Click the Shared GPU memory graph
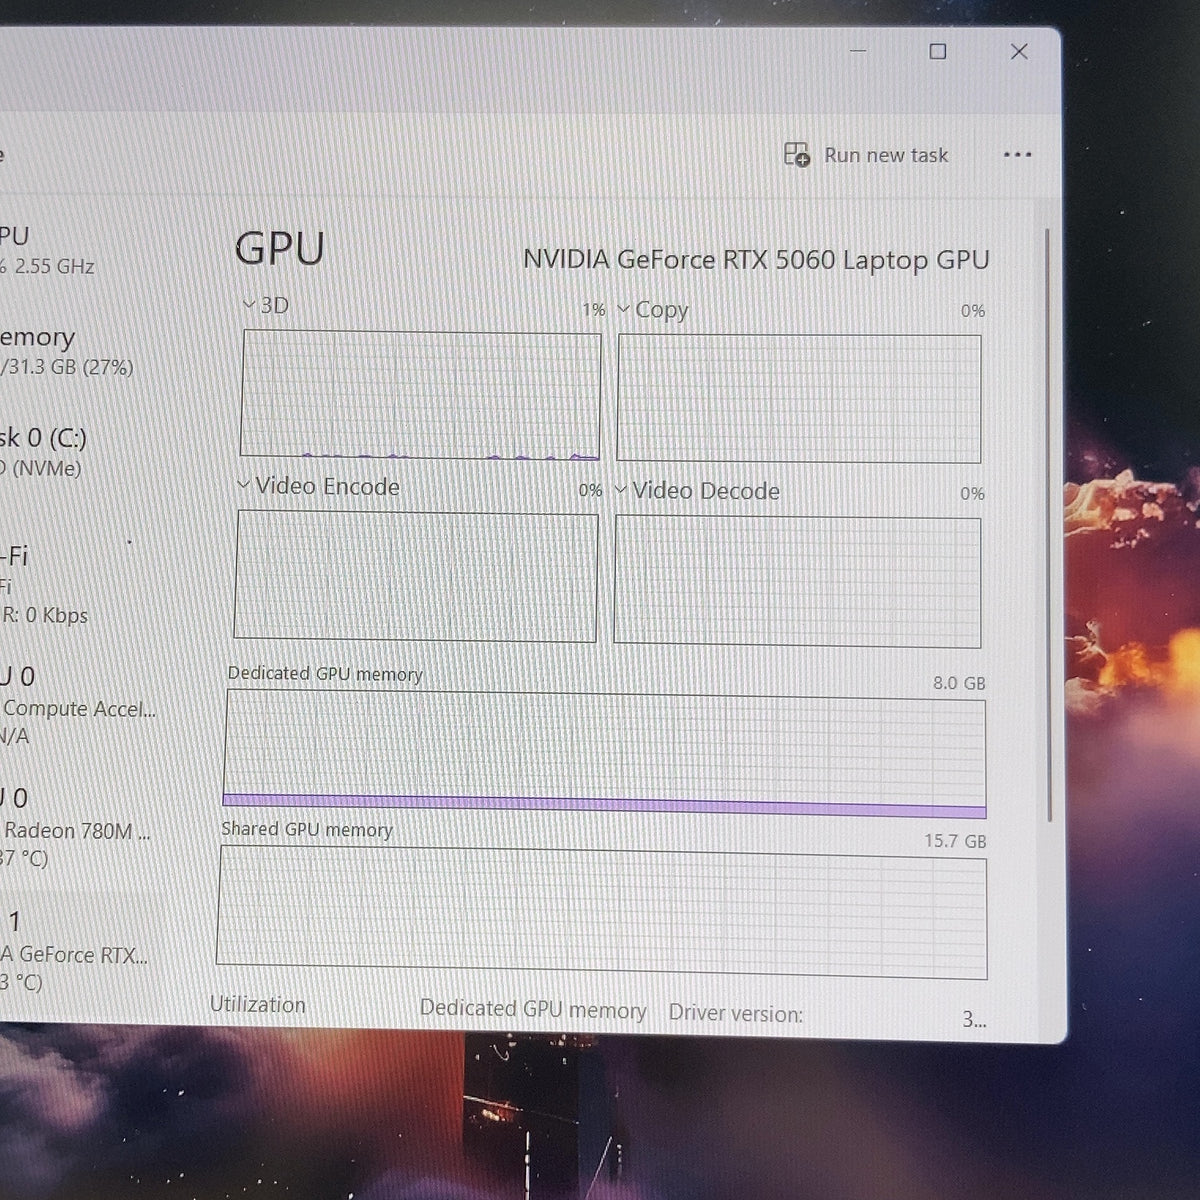This screenshot has height=1200, width=1200. pos(602,912)
